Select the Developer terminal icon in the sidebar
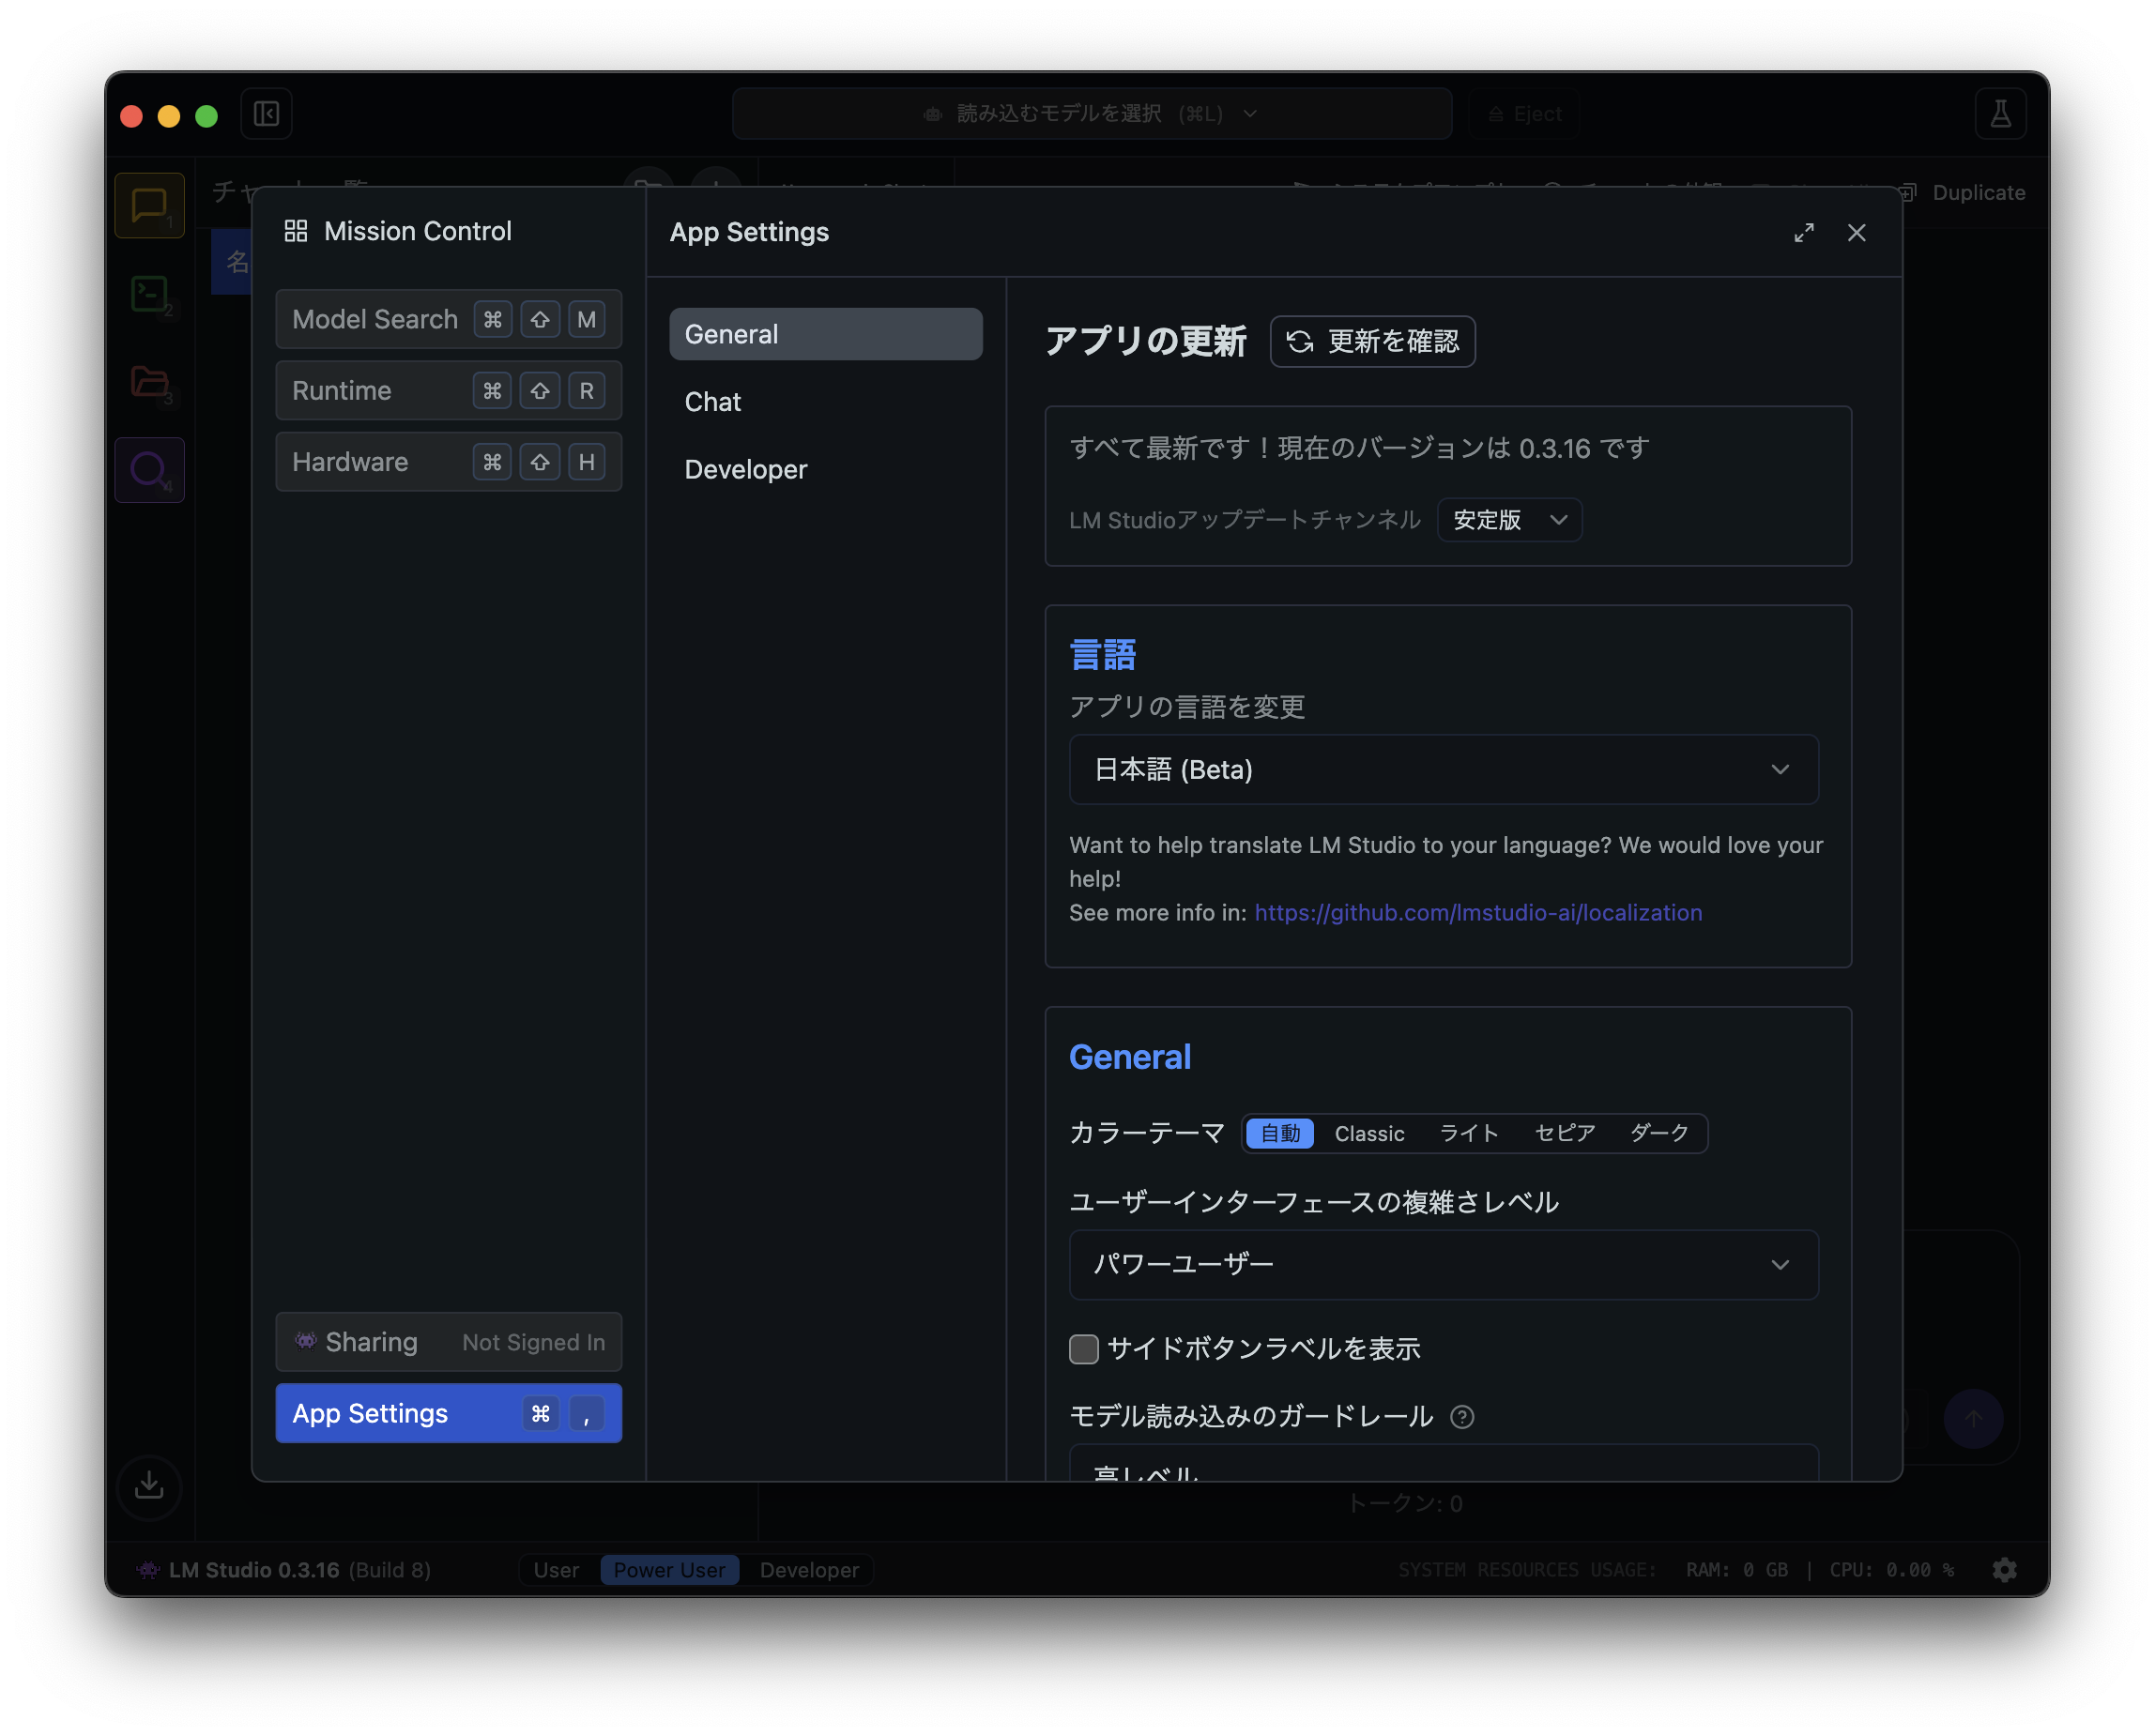The height and width of the screenshot is (1736, 2155). (149, 294)
